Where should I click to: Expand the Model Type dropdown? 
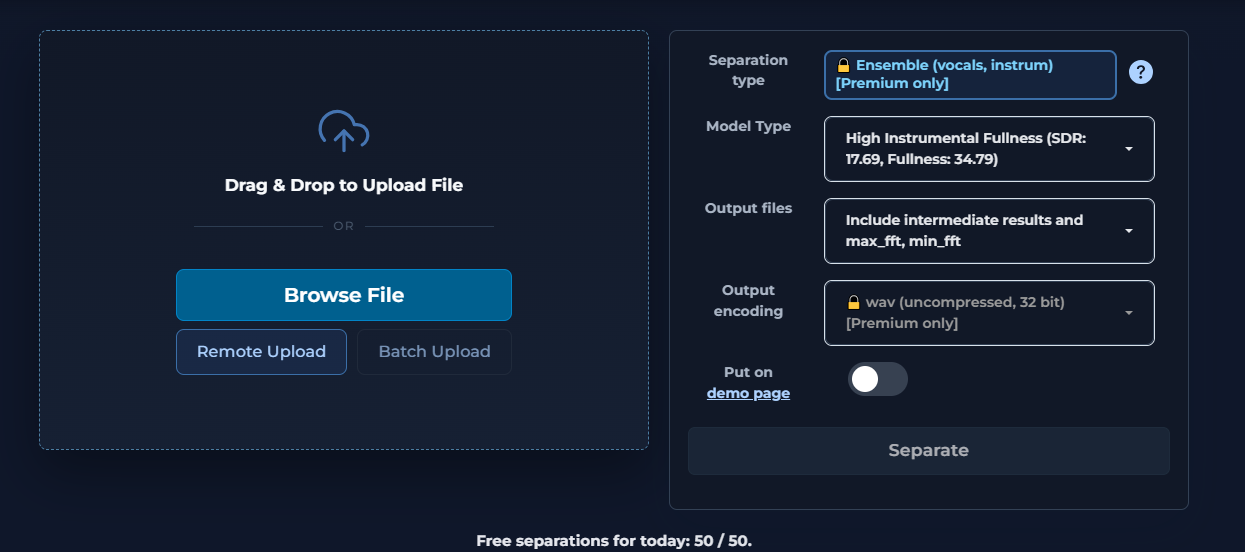(x=989, y=149)
